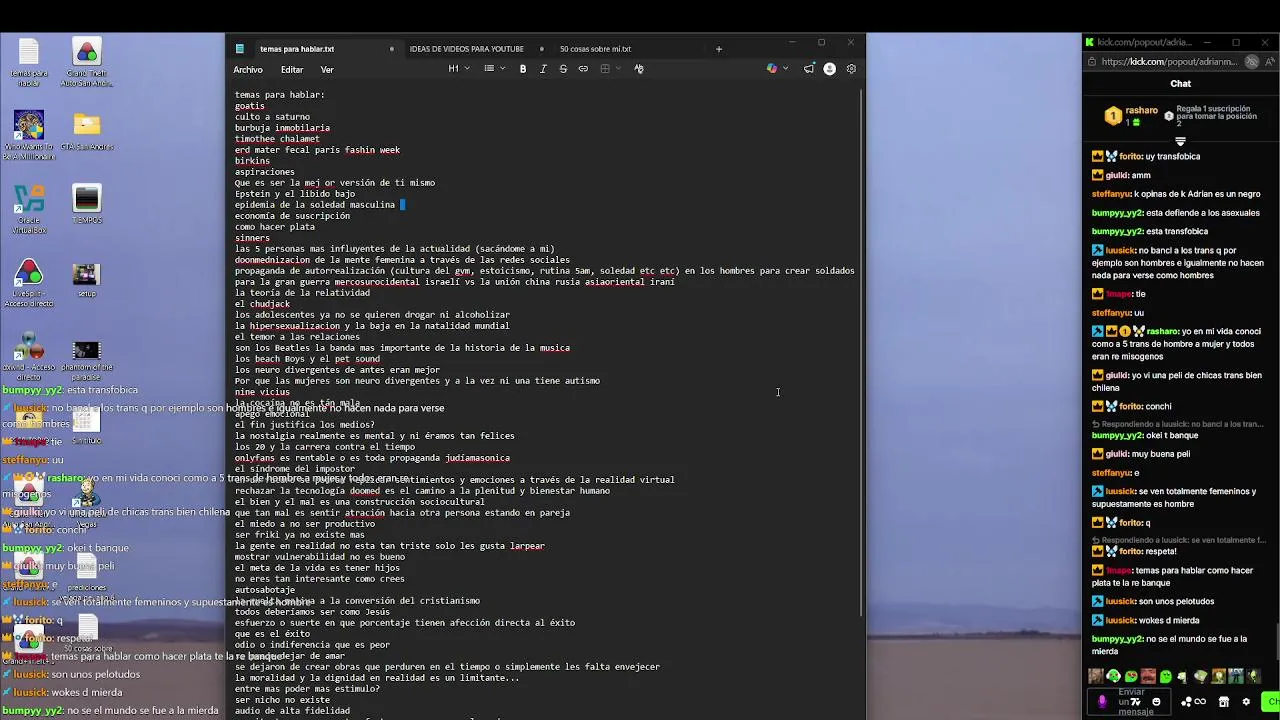
Task: Click the tracking prevention icon in Kick address bar
Action: (1251, 62)
